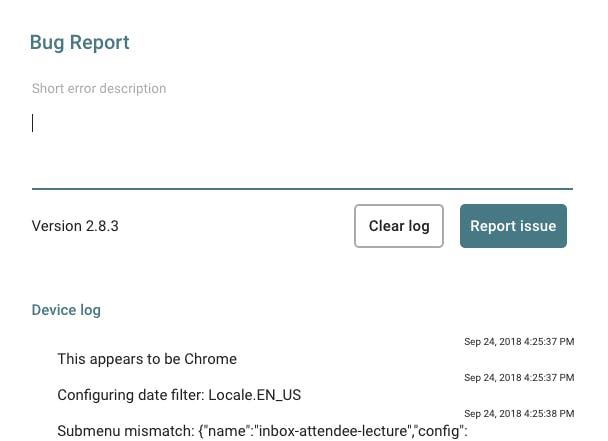608x441 pixels.
Task: Click the word "Chrome" in the device log
Action: [x=212, y=359]
